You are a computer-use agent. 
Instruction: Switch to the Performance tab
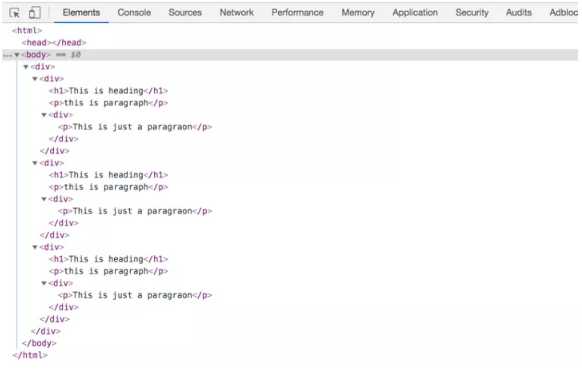297,12
